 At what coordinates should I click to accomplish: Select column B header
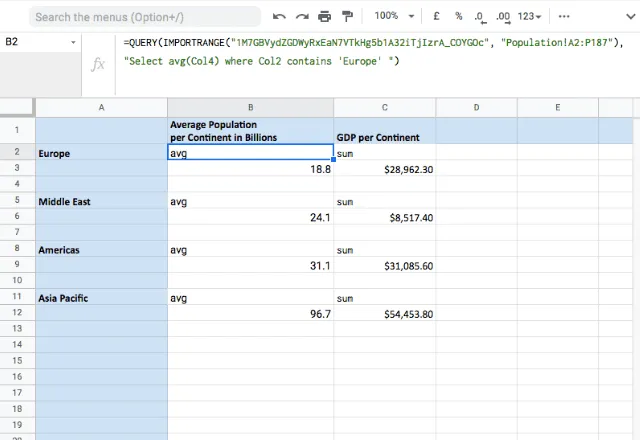(x=251, y=106)
